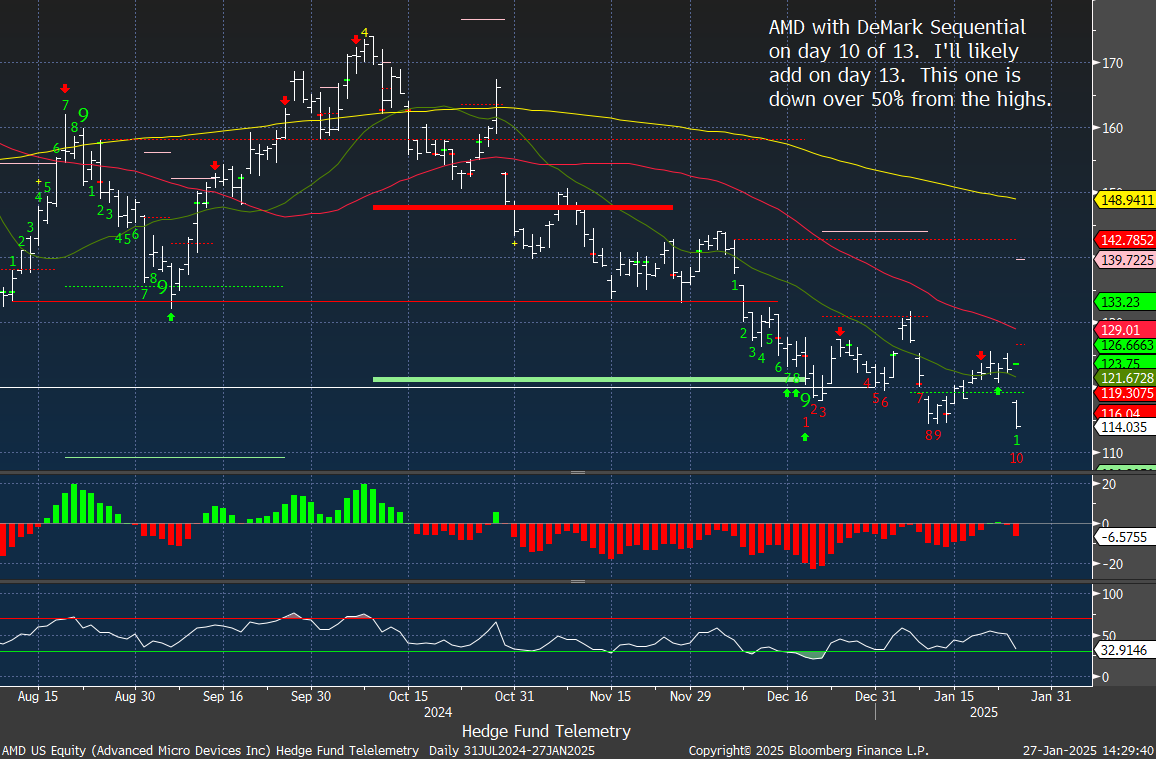Click the -6.5755 histogram value label
The height and width of the screenshot is (759, 1156).
[1124, 537]
